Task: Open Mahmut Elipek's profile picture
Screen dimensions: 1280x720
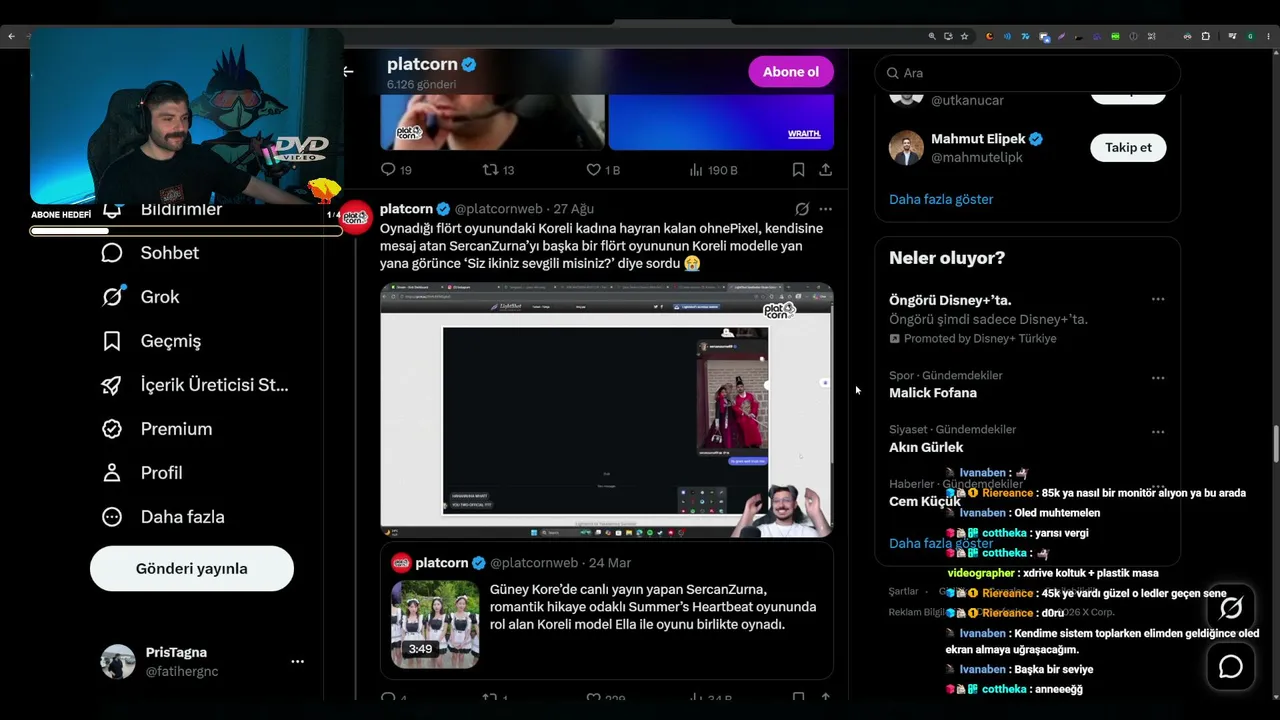Action: pyautogui.click(x=906, y=148)
